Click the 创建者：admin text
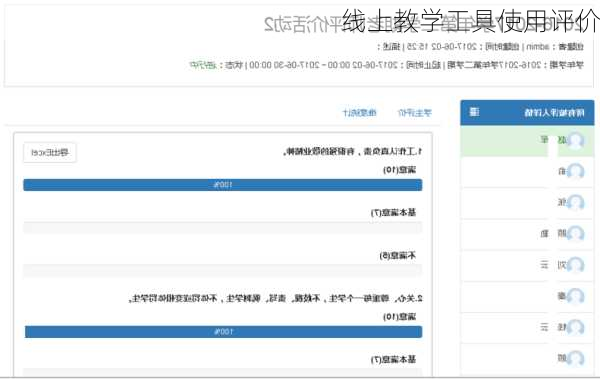 click(555, 47)
